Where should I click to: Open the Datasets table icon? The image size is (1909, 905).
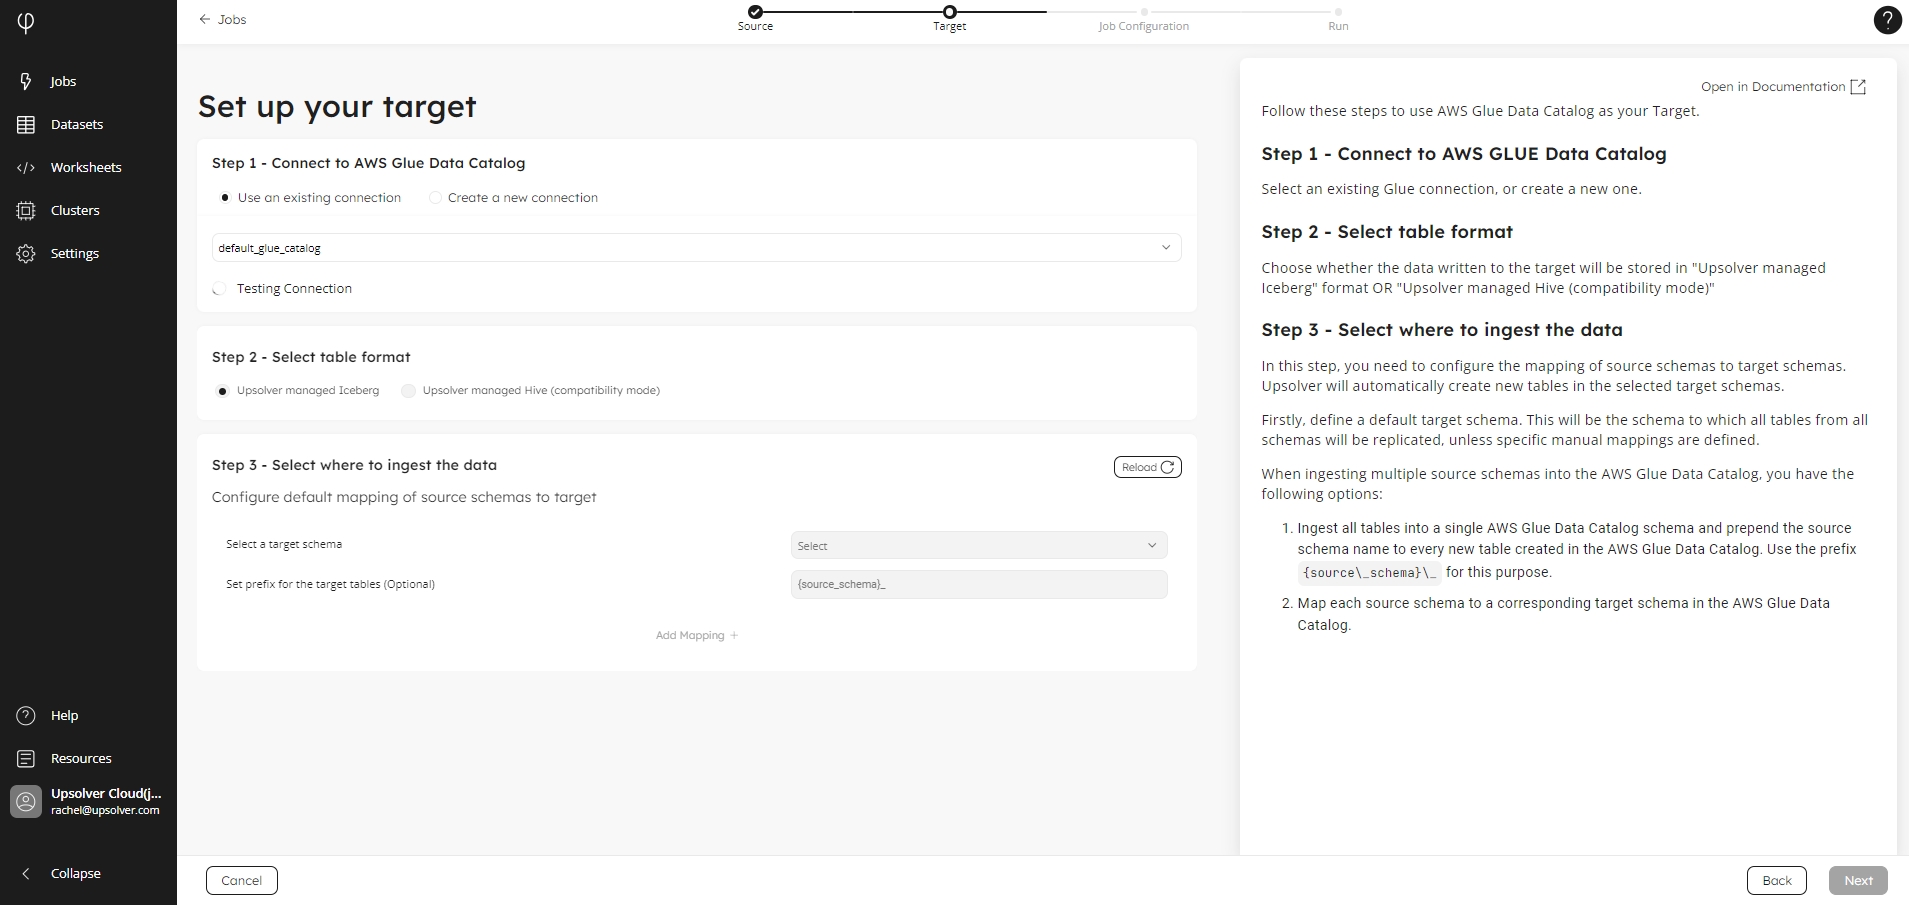[x=26, y=124]
